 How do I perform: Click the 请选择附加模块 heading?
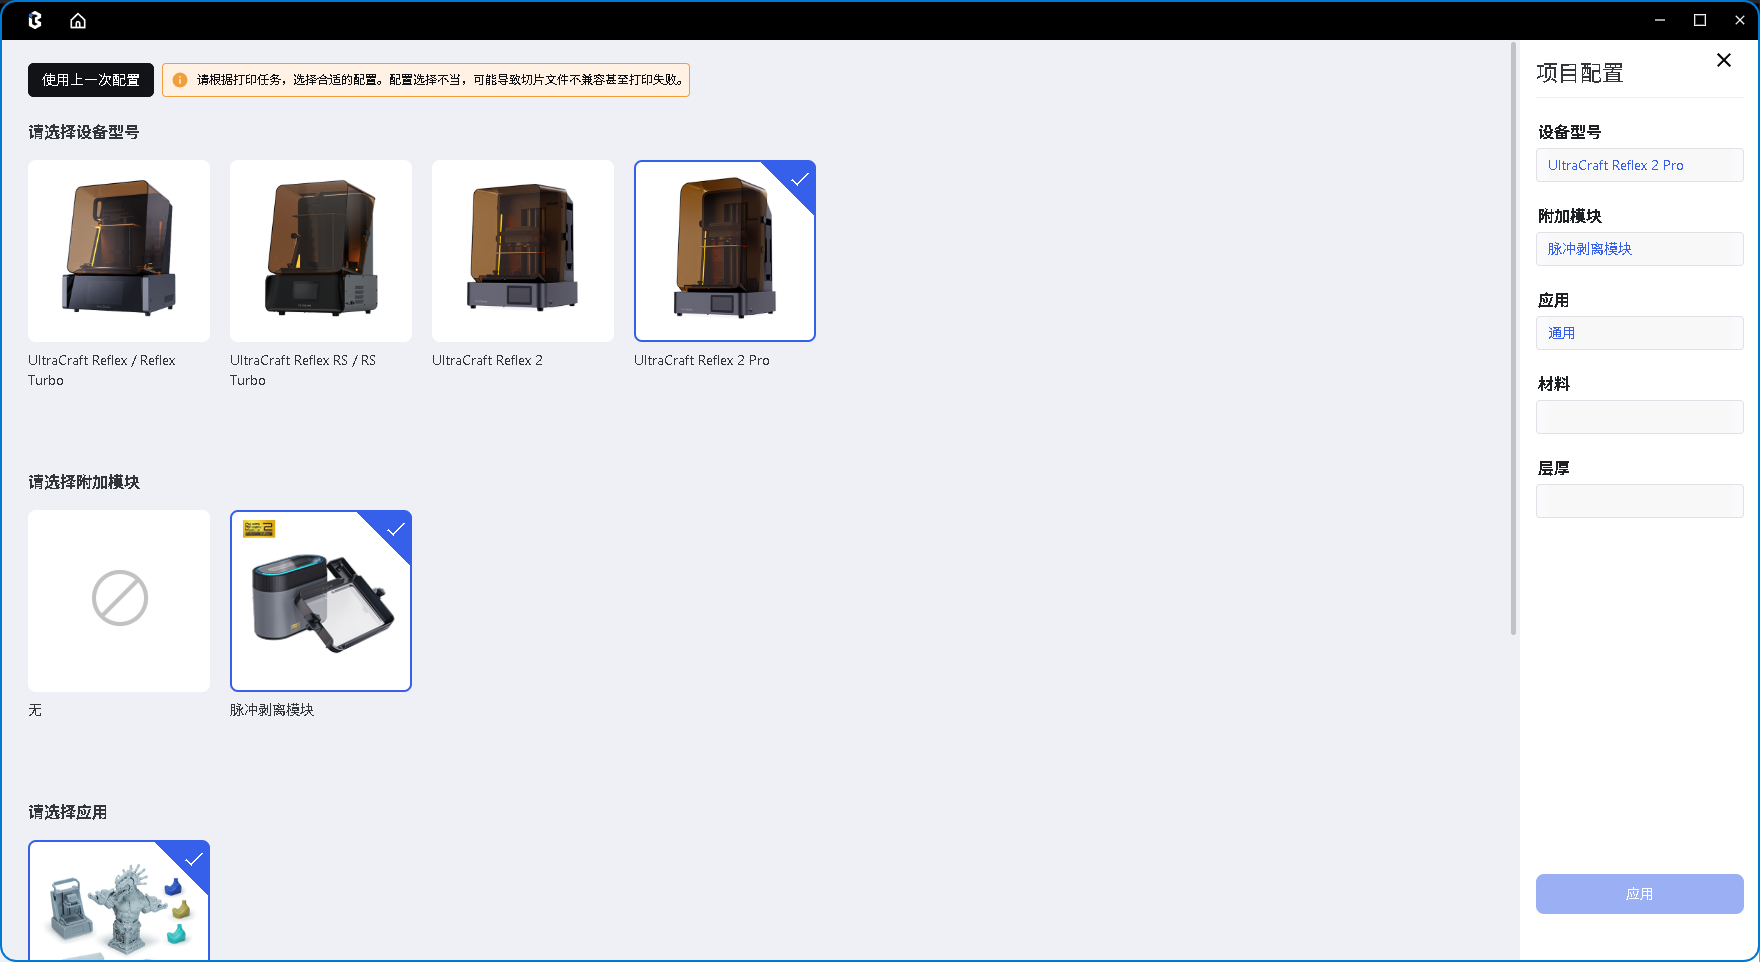[84, 482]
